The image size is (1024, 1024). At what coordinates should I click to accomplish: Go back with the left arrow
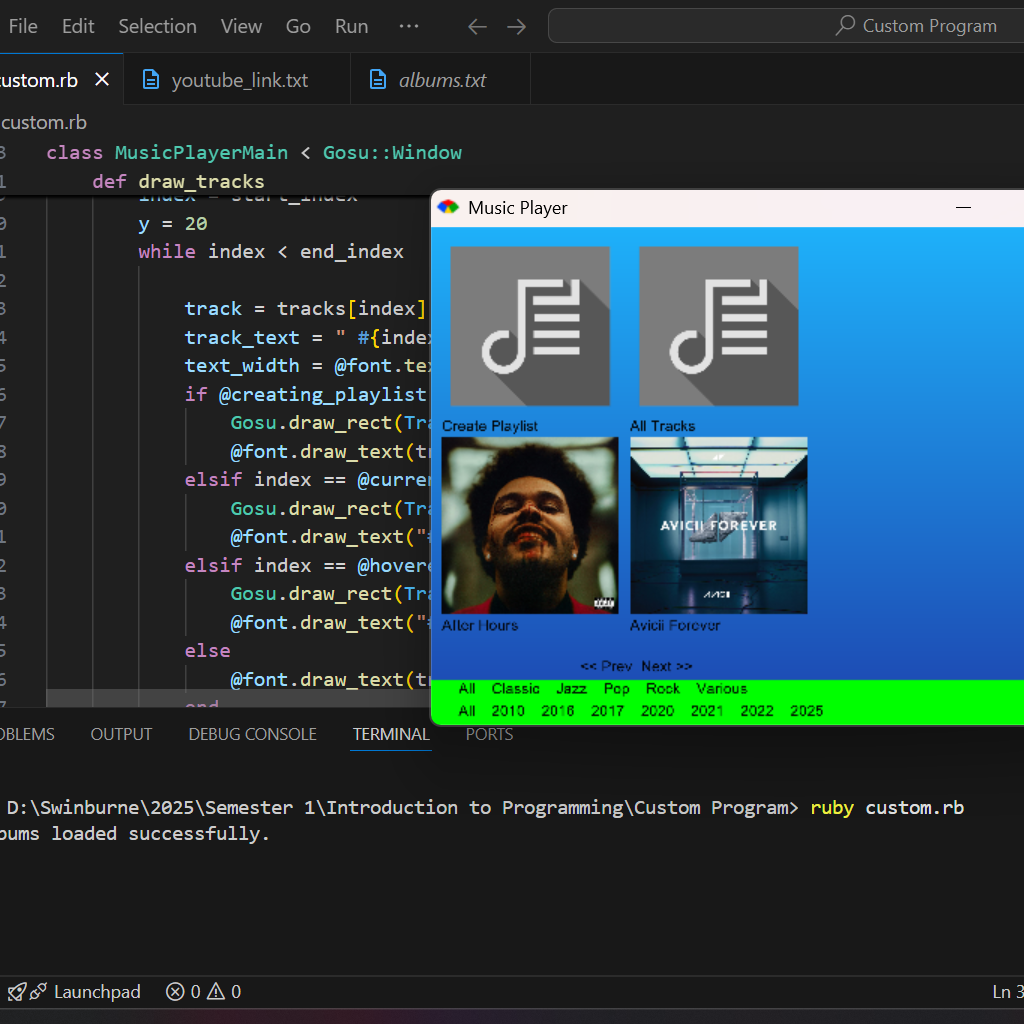tap(477, 27)
